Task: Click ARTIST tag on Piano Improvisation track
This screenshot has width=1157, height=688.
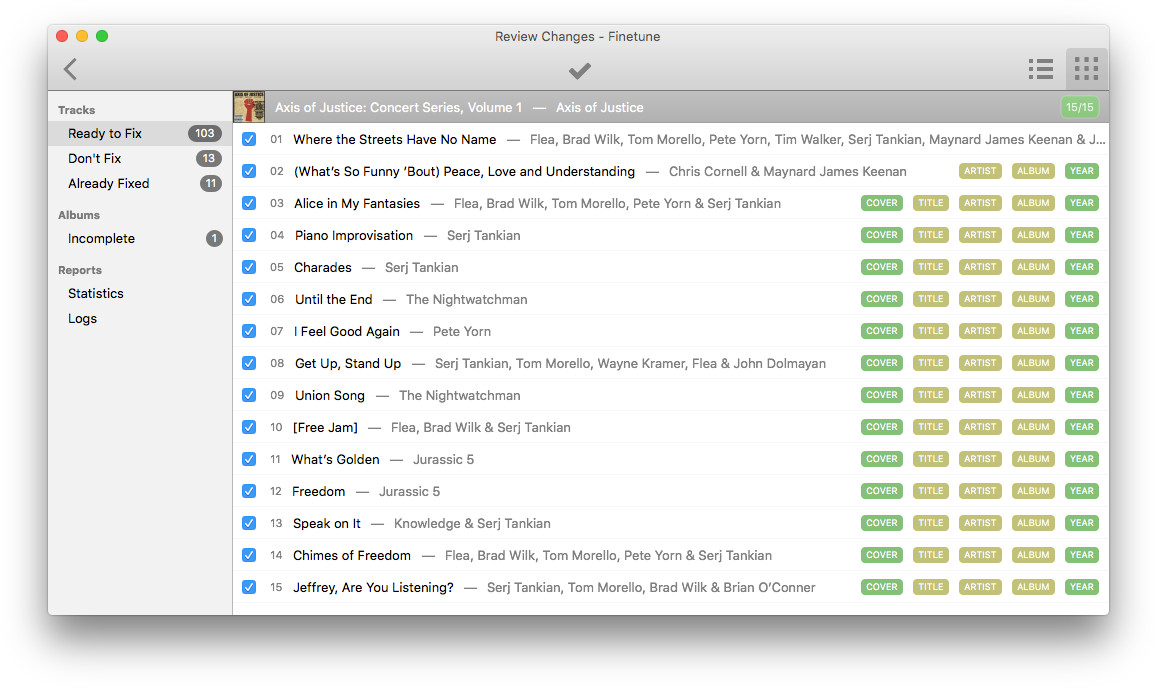Action: click(x=979, y=235)
